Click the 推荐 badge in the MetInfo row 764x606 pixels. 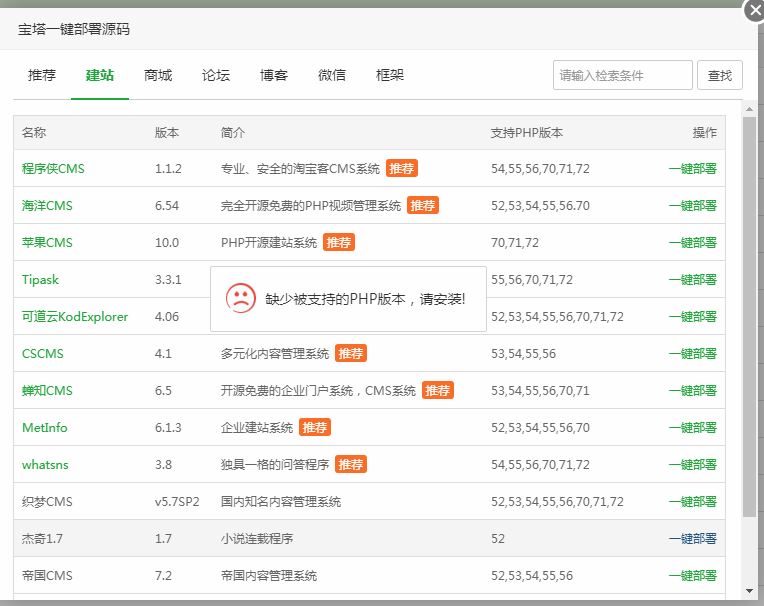pos(315,427)
